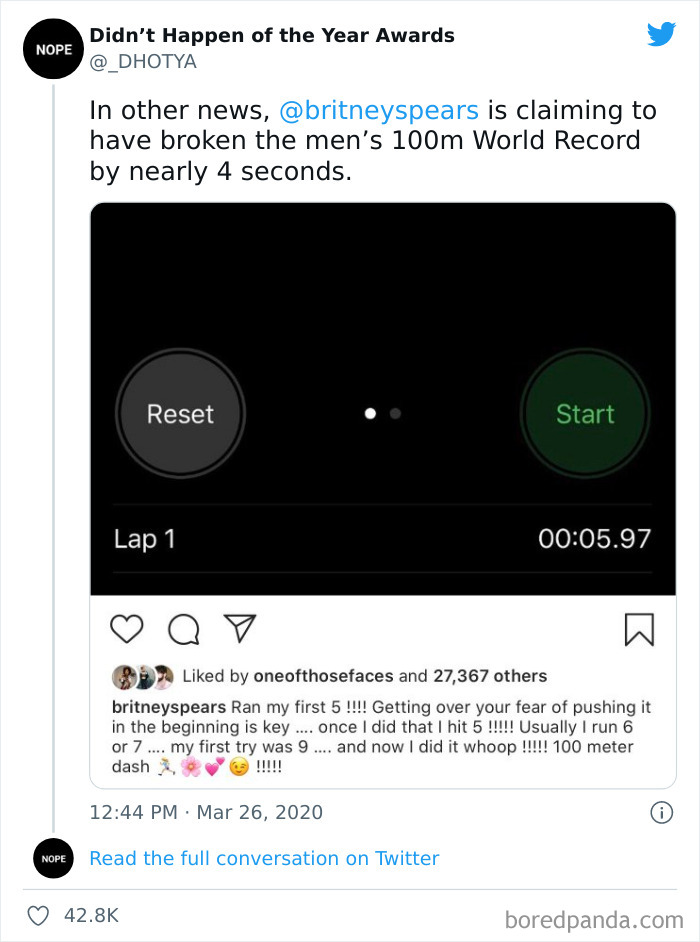Select the second carousel dot indicator

393,412
